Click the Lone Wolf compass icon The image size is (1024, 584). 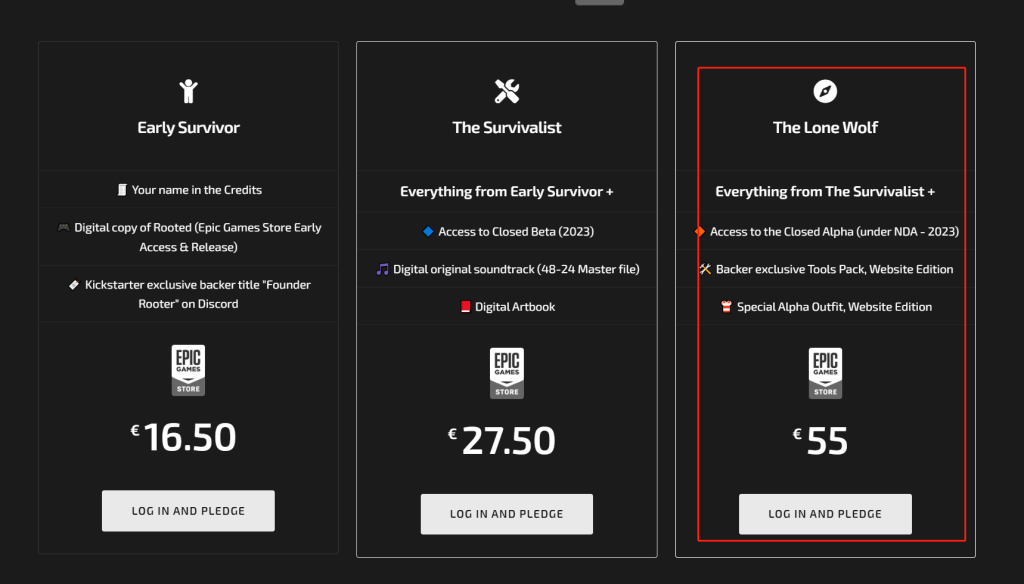[825, 91]
